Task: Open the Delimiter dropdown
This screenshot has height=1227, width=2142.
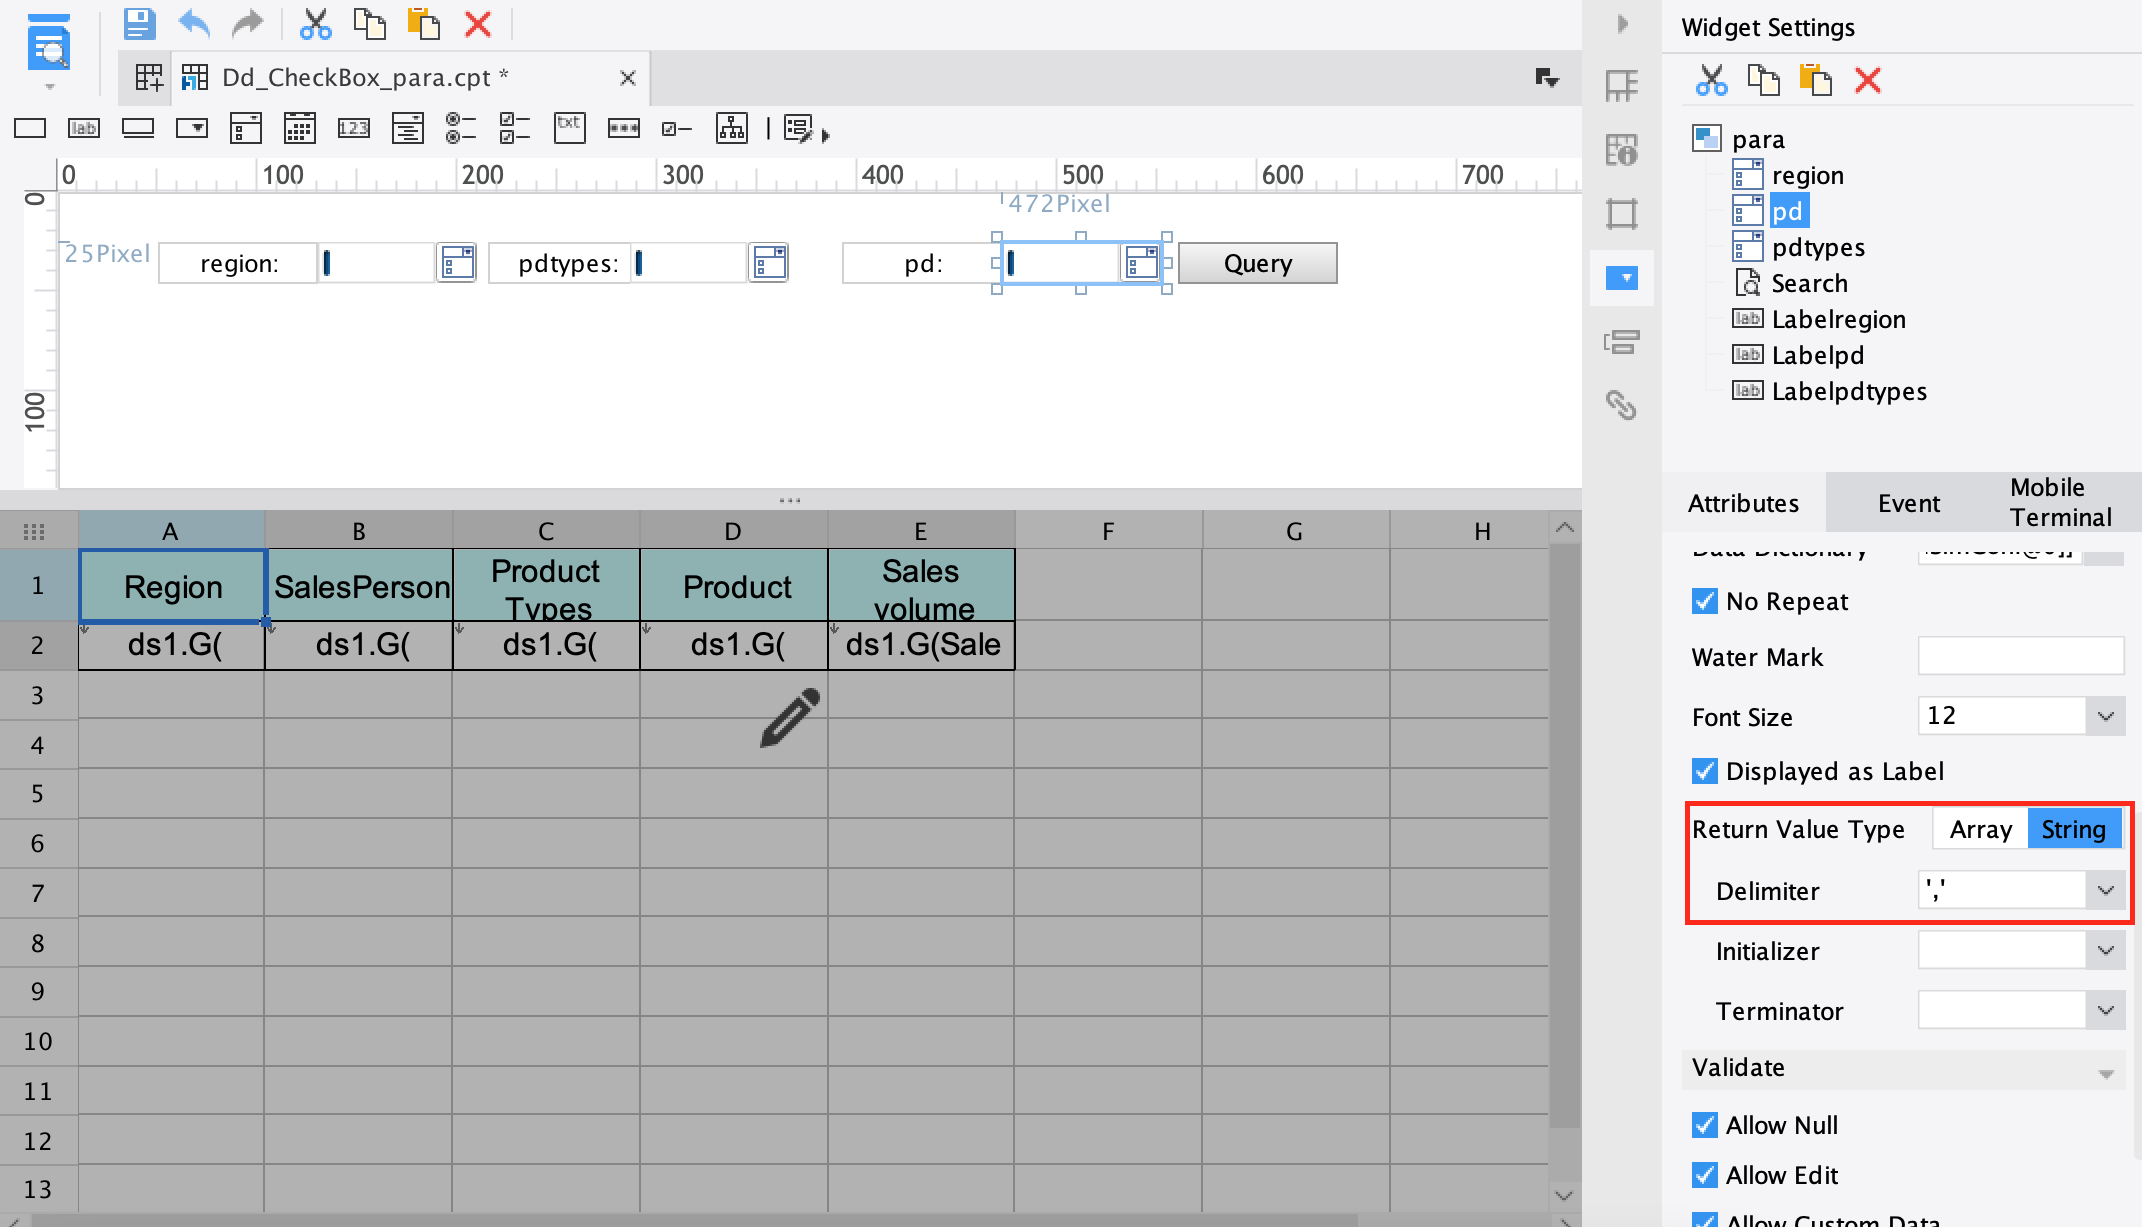Action: click(x=2107, y=889)
